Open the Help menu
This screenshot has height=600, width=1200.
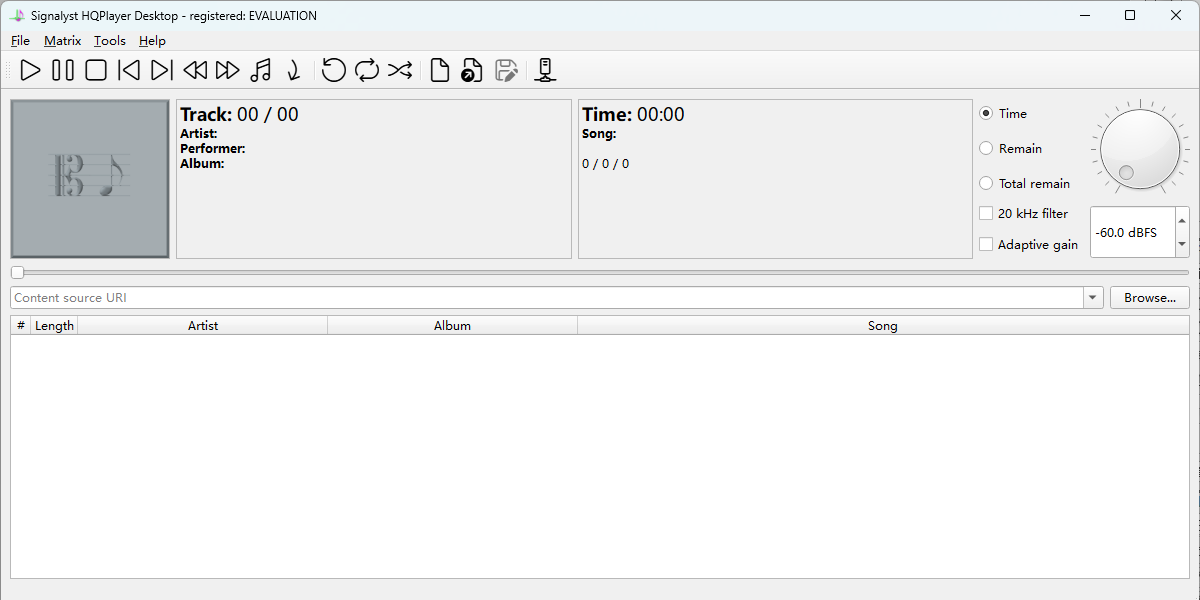point(152,41)
